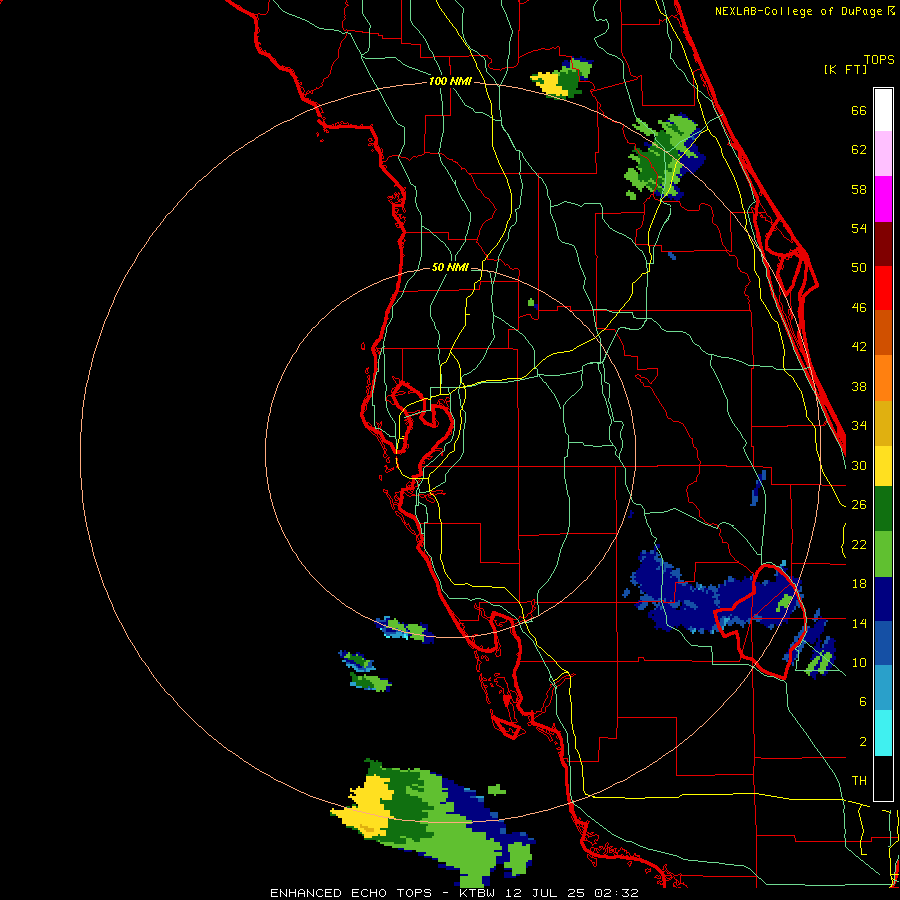Click the navy 18 kft legend color
The width and height of the screenshot is (900, 900).
click(x=883, y=599)
